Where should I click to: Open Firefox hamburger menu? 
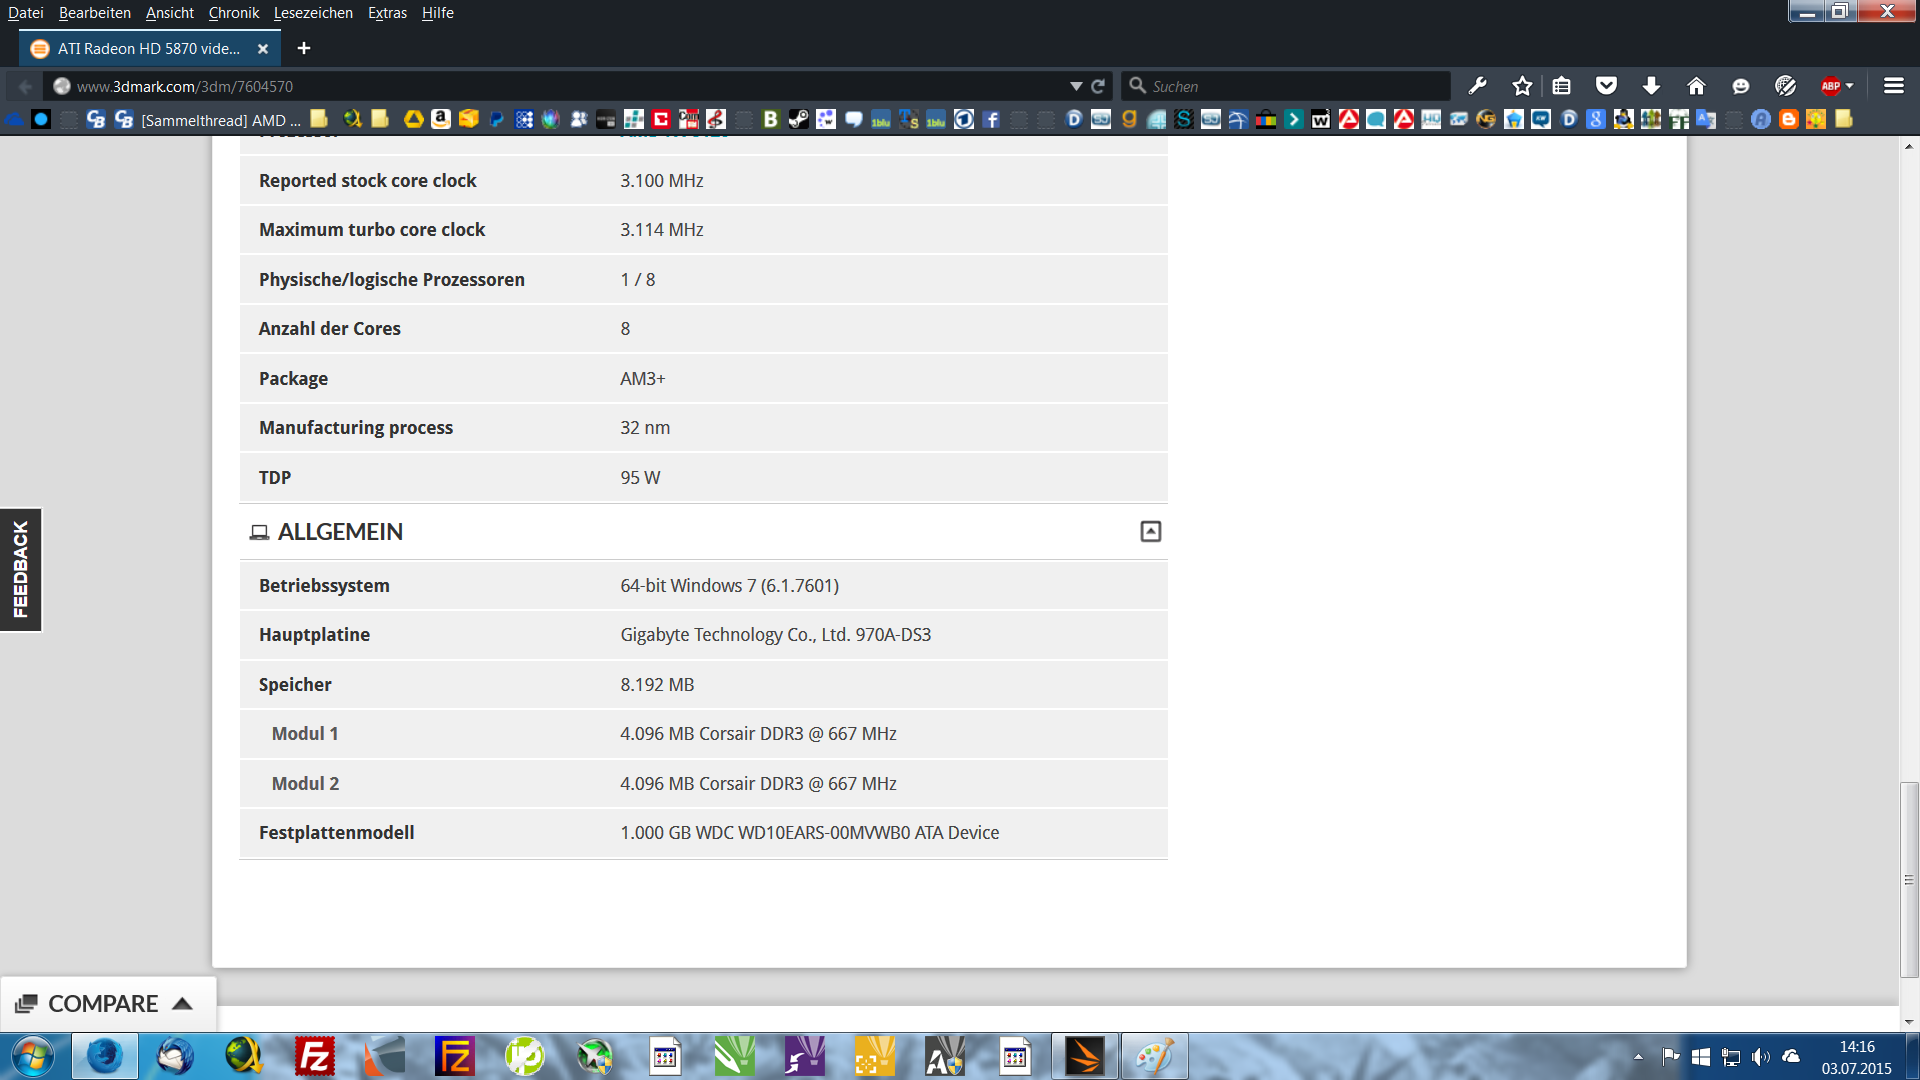coord(1893,86)
